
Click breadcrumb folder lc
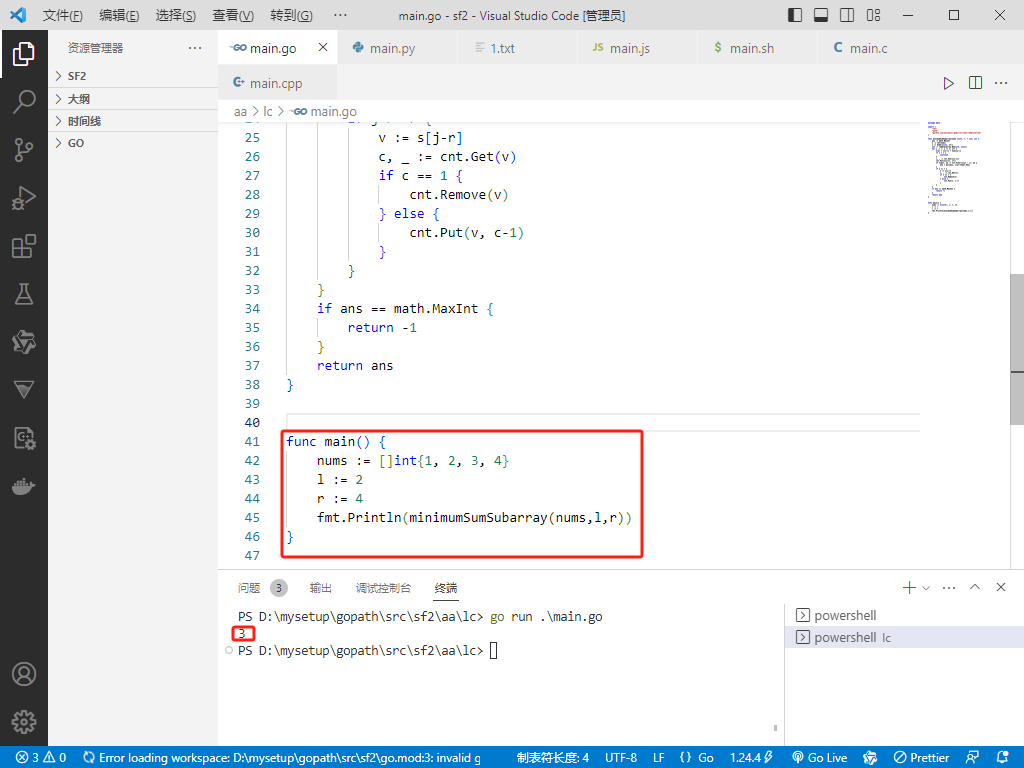[268, 112]
